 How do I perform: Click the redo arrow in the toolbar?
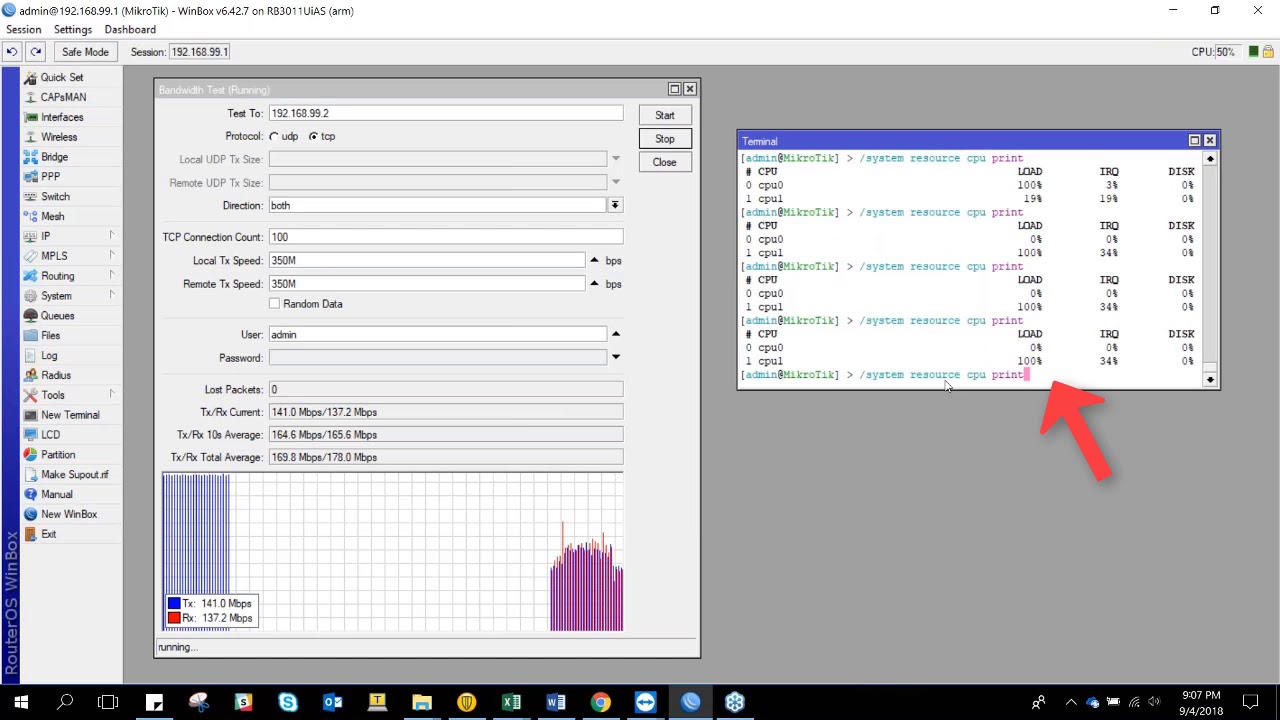(x=36, y=52)
